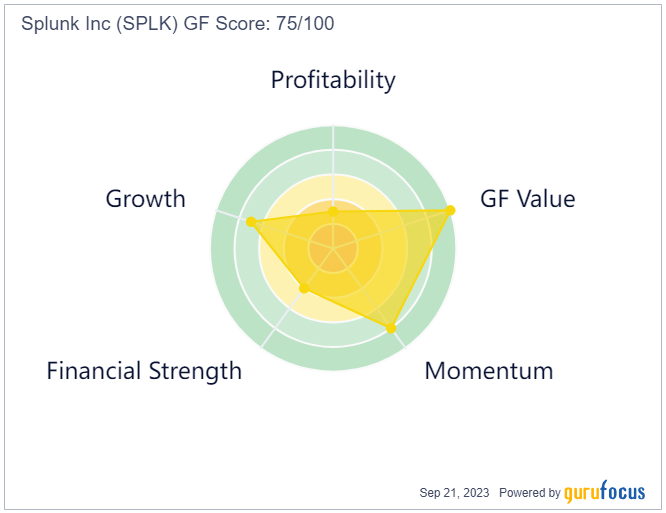Click the Growth axis label

(x=146, y=198)
